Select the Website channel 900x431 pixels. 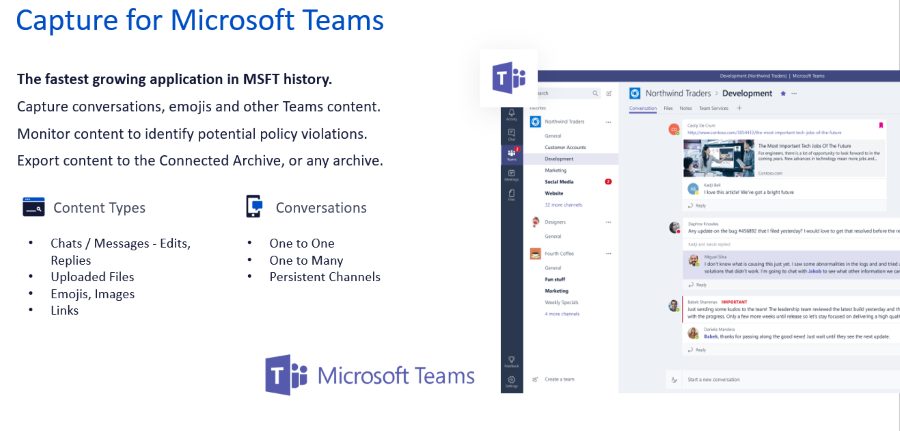point(554,193)
